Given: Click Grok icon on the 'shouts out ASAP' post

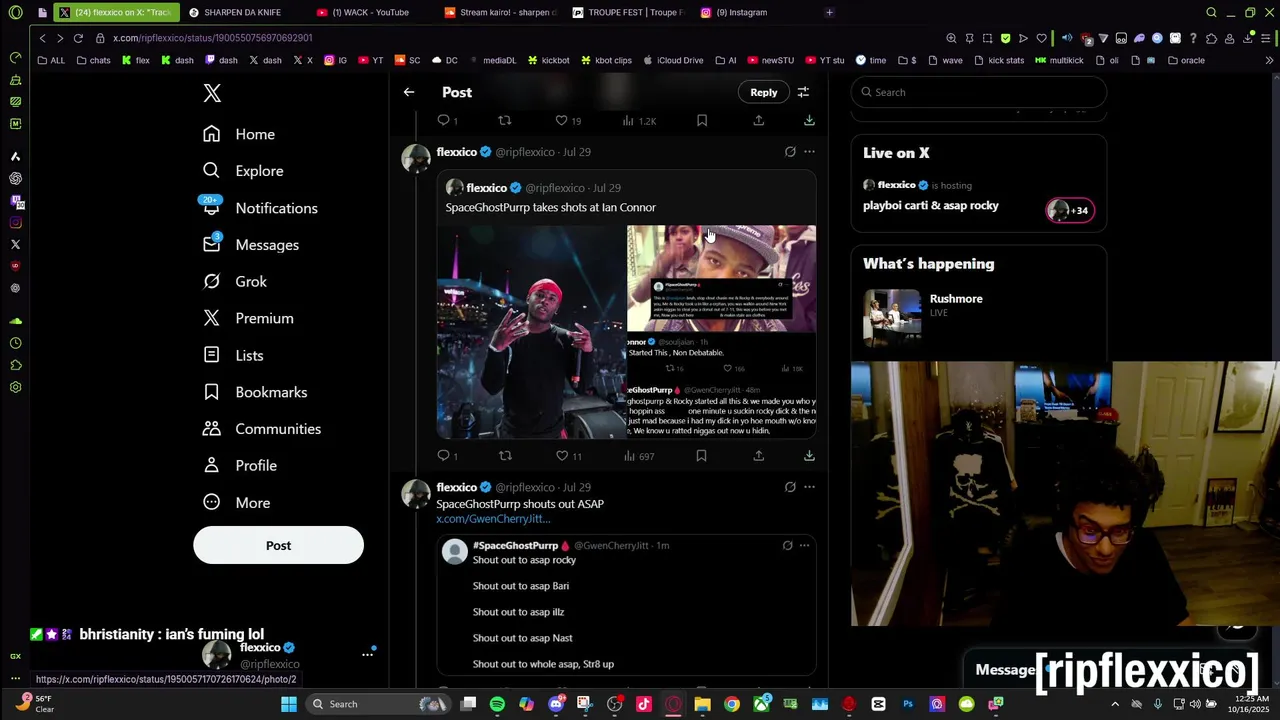Looking at the screenshot, I should tap(790, 487).
